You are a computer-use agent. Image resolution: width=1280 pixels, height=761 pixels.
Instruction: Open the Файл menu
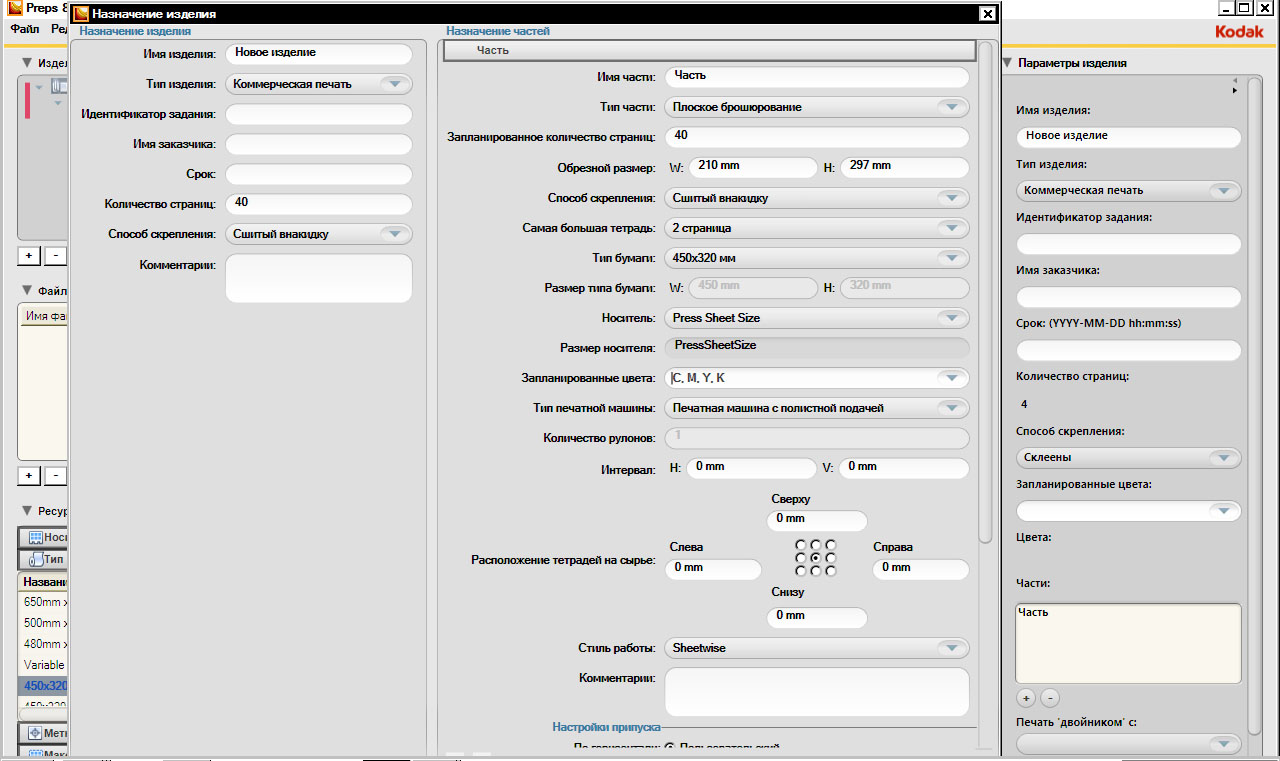coord(25,31)
